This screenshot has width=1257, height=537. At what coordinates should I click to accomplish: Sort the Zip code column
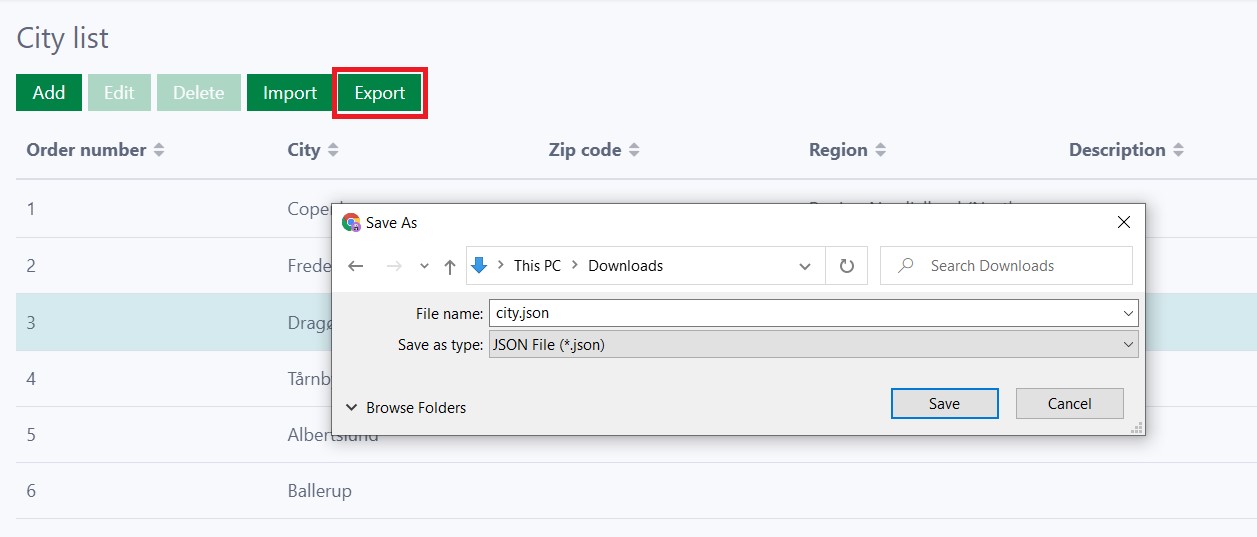coord(634,150)
